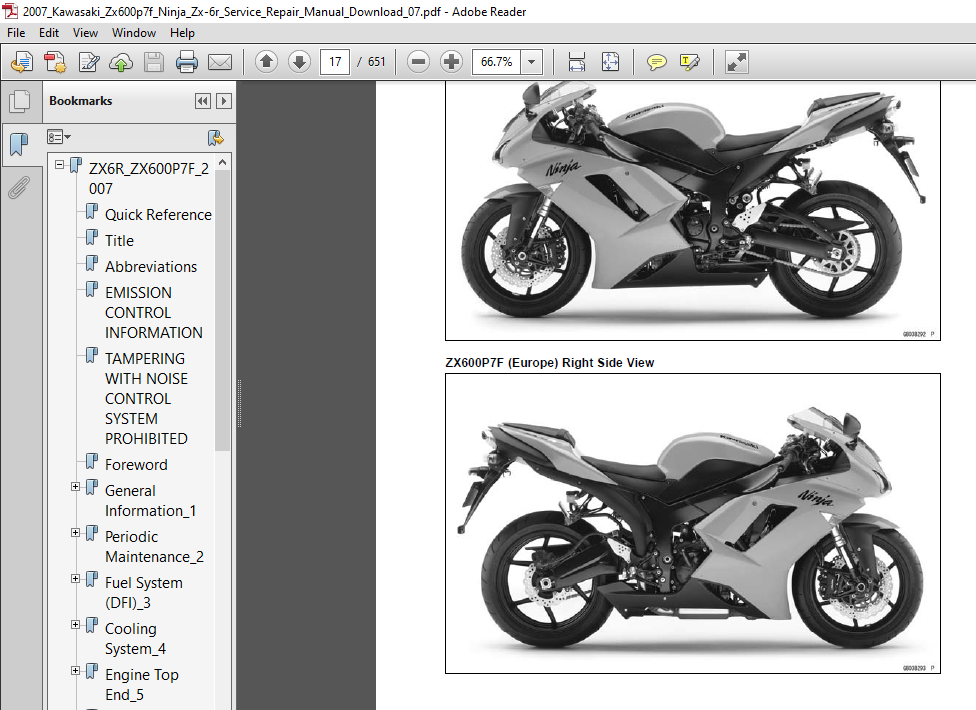
Task: Expand the Periodic Maintenance_2 bookmark
Action: 75,533
